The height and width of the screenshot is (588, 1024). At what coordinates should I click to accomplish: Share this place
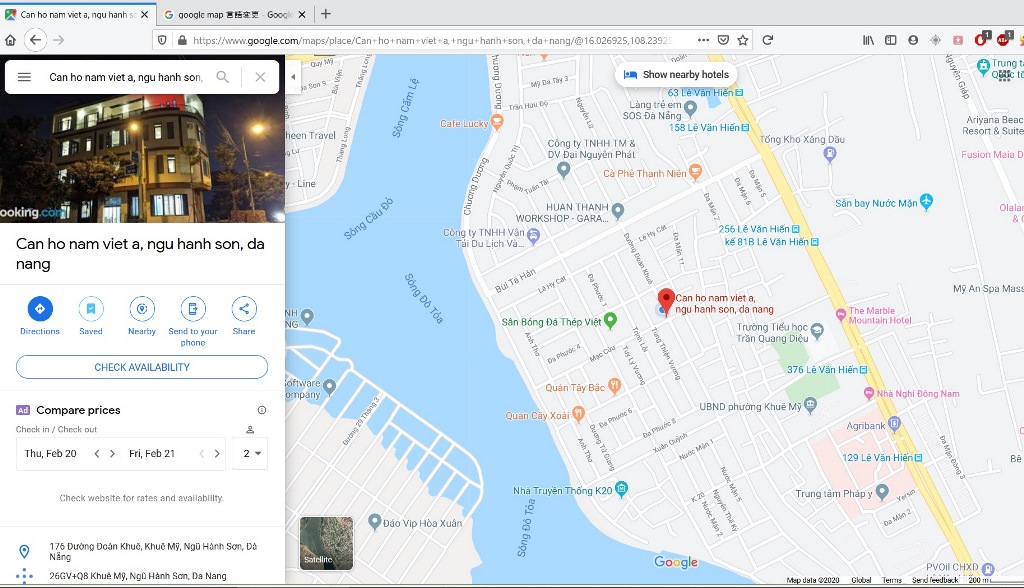click(x=244, y=309)
